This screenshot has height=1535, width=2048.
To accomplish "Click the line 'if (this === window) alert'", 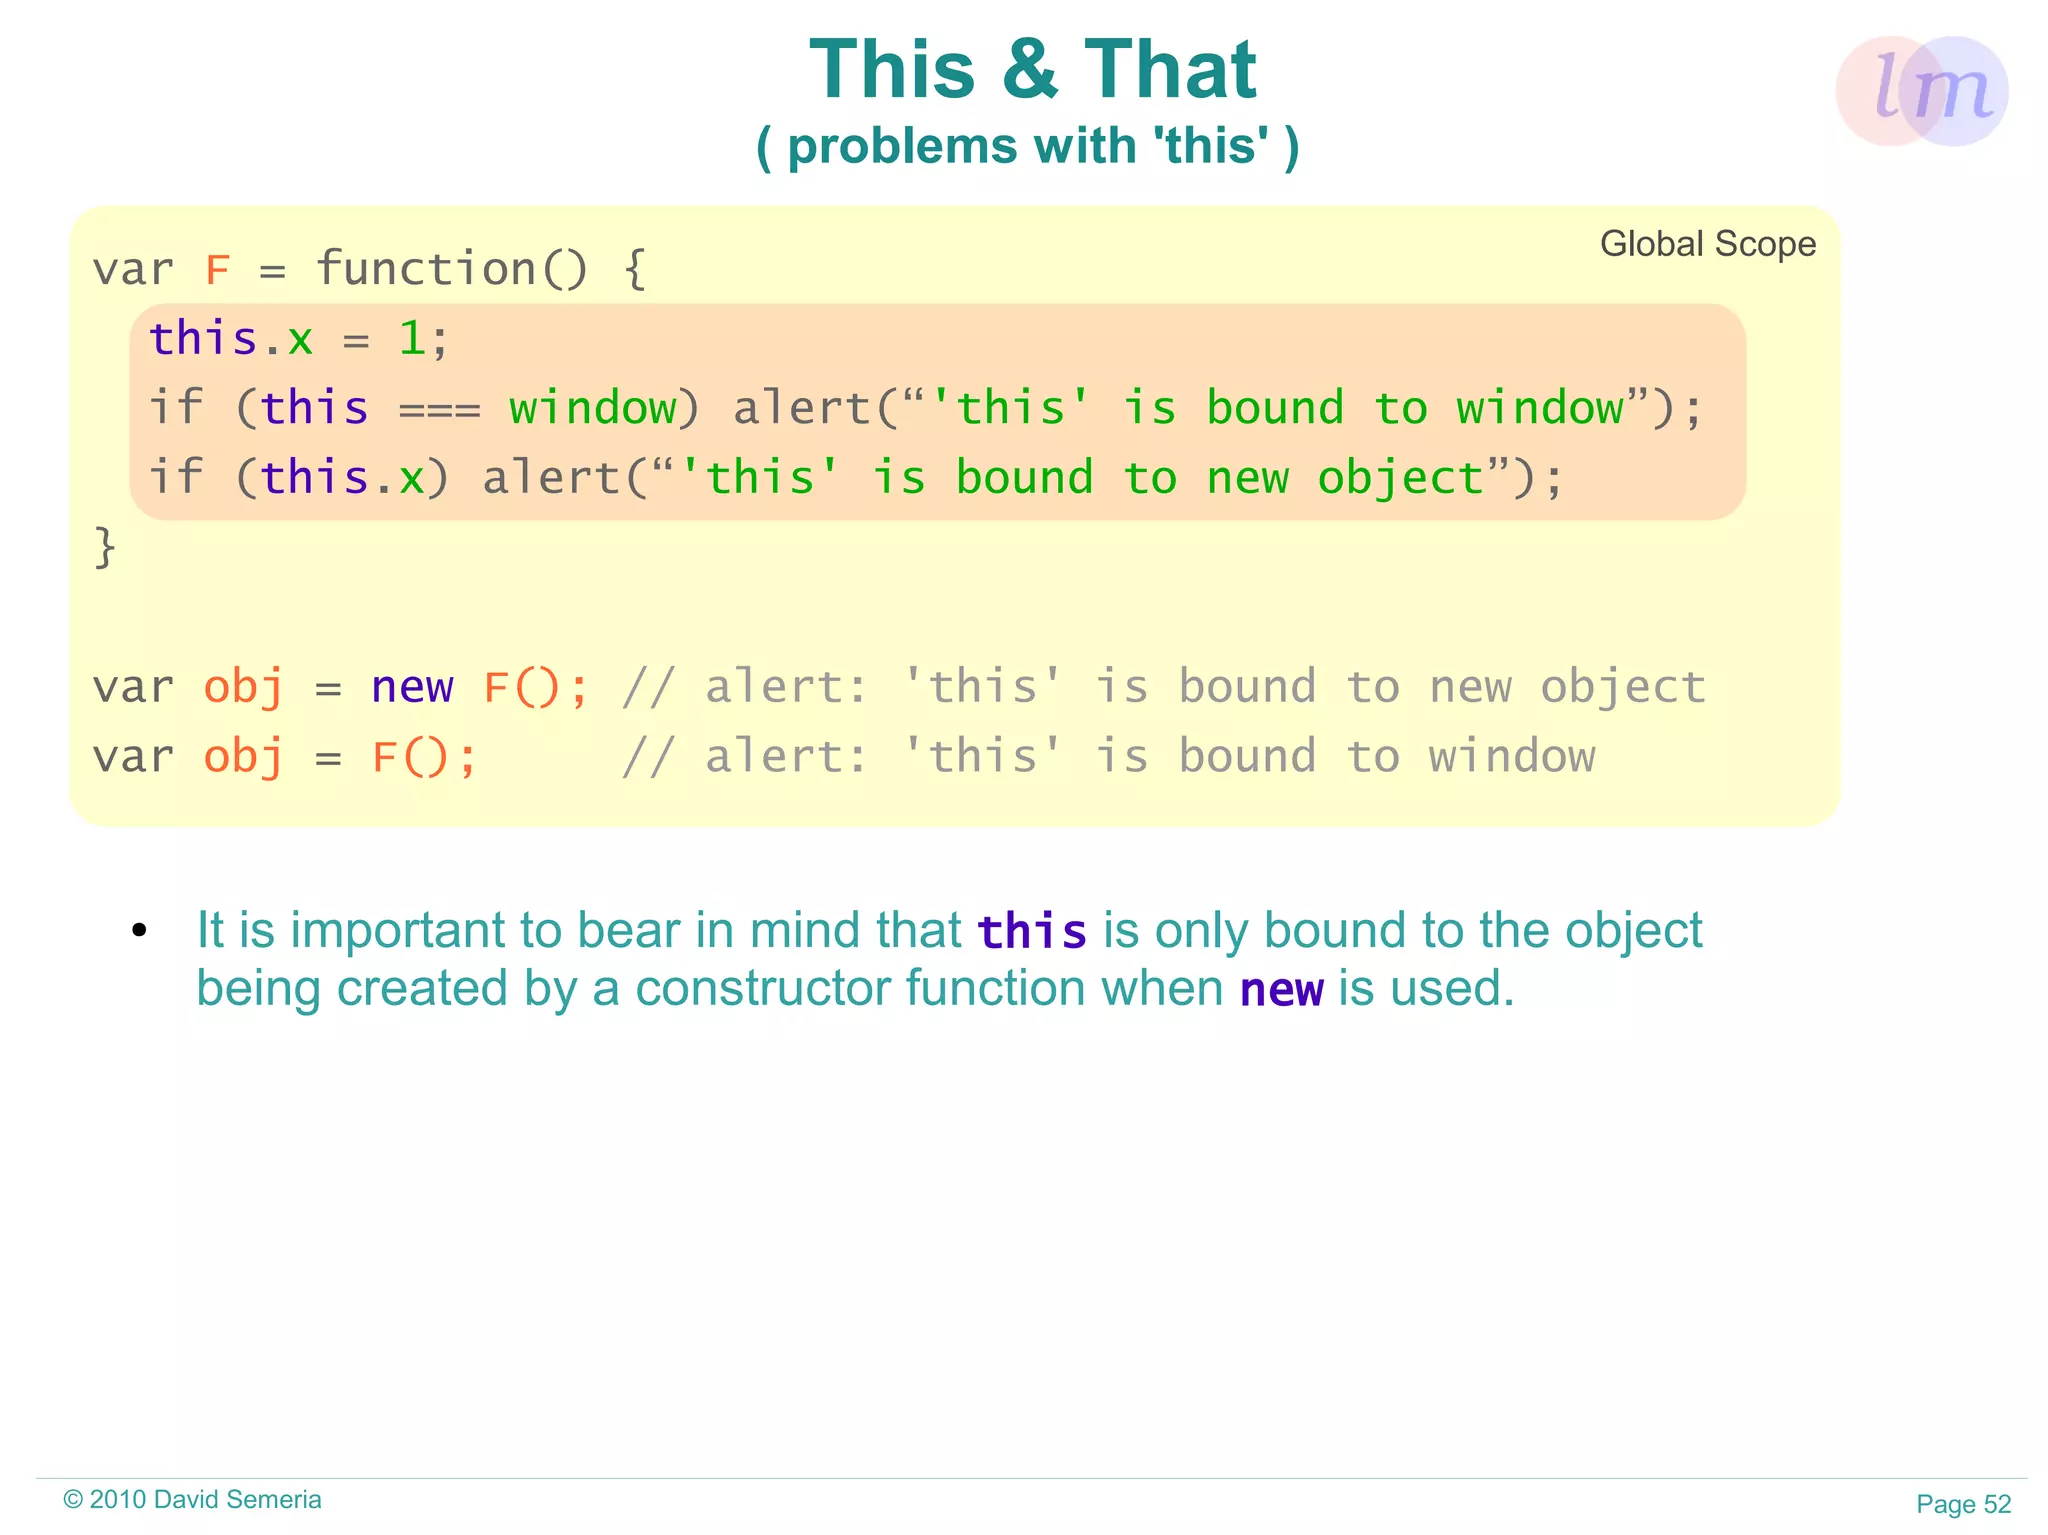I will point(925,408).
